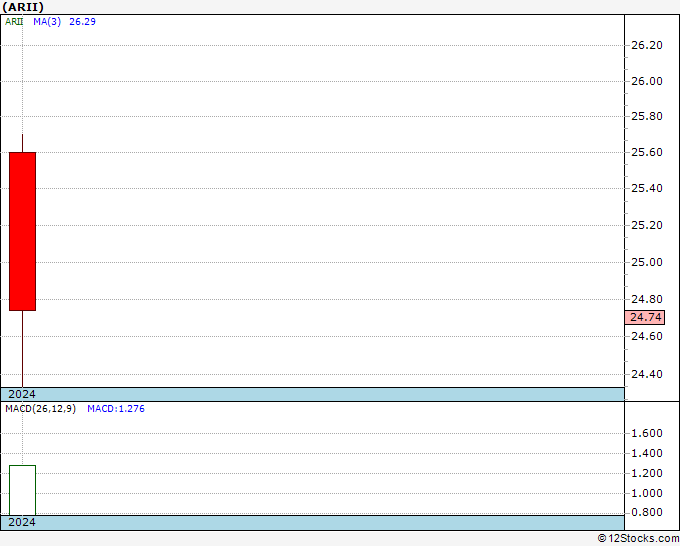Click the 24.74 current price marker

click(x=645, y=317)
